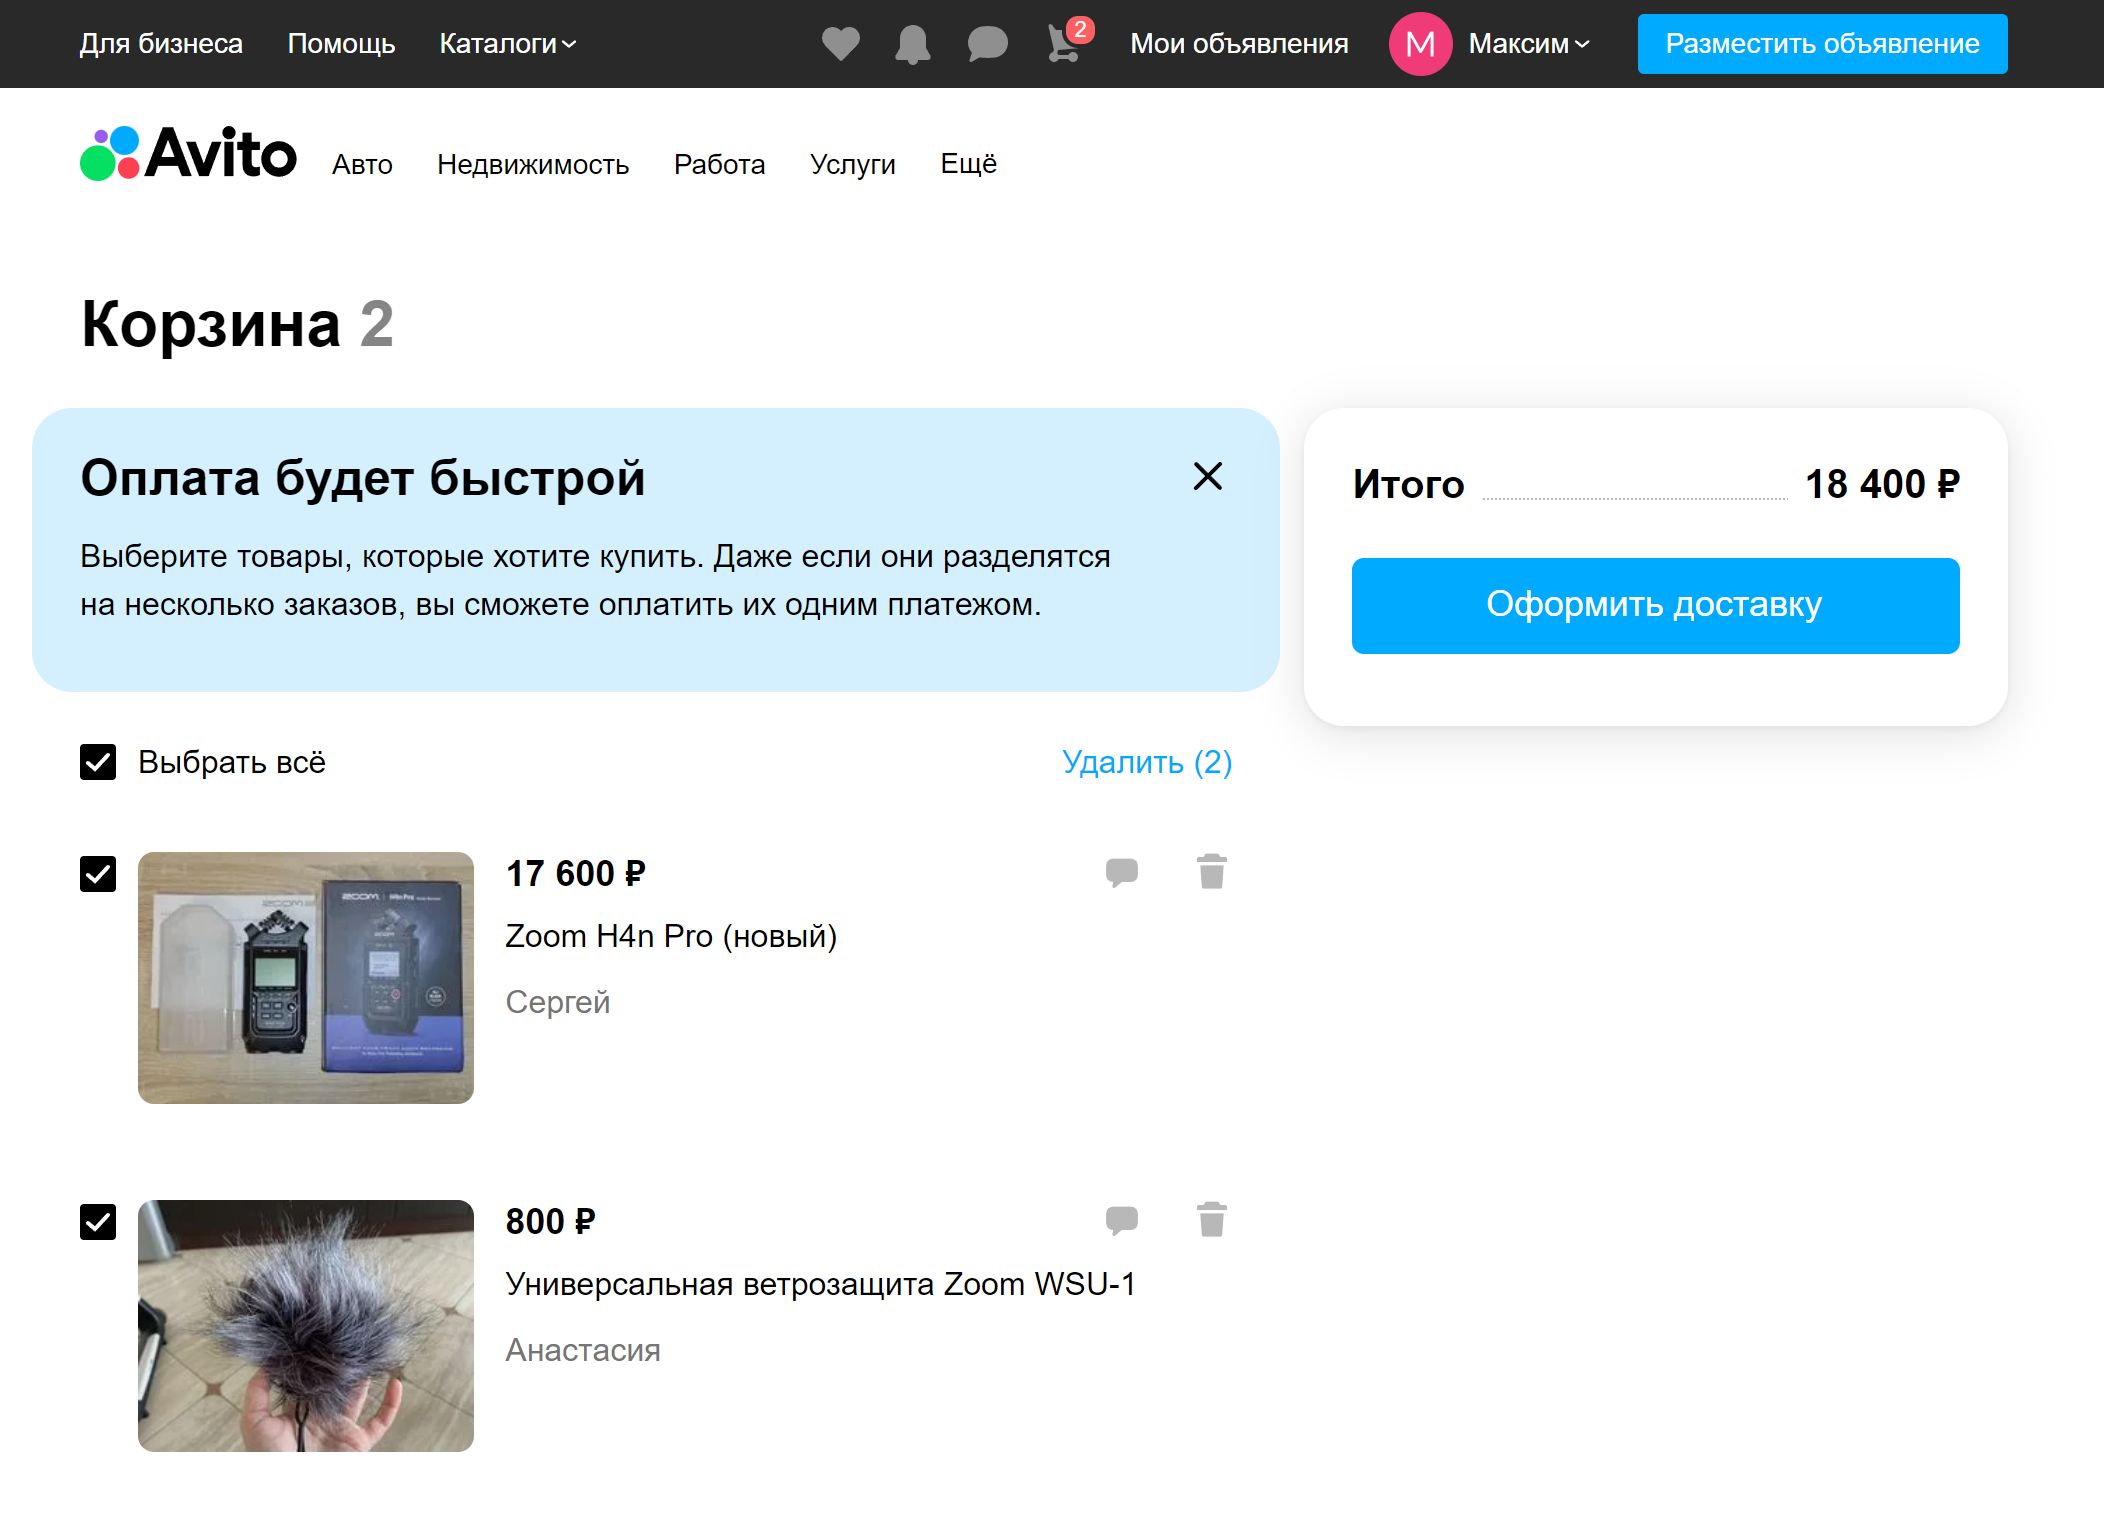The width and height of the screenshot is (2104, 1540).
Task: Uncheck the Выбрать всё checkbox
Action: click(x=98, y=762)
